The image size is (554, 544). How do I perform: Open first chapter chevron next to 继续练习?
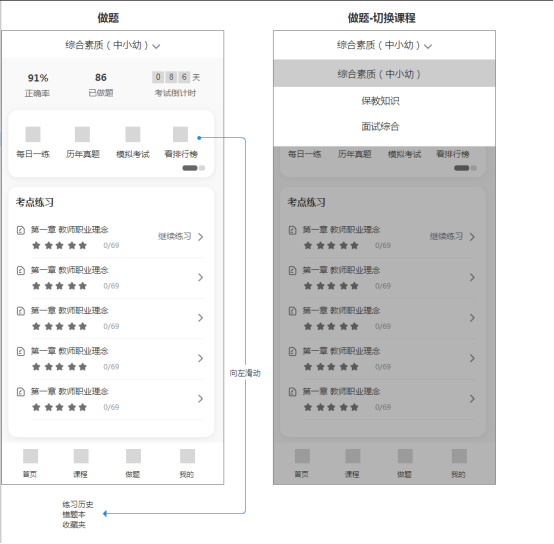[x=200, y=237]
